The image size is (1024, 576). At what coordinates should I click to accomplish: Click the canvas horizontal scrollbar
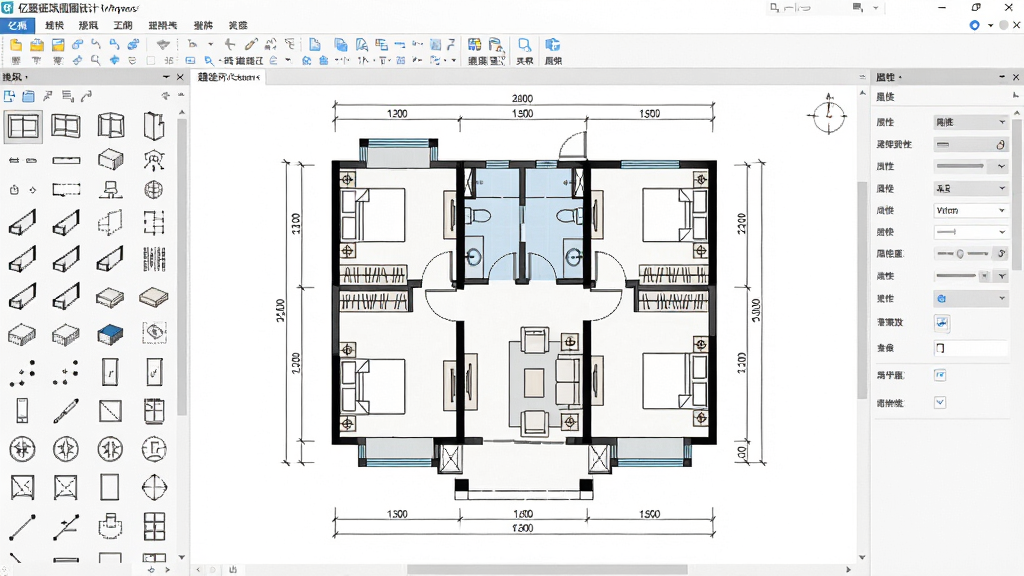point(547,569)
